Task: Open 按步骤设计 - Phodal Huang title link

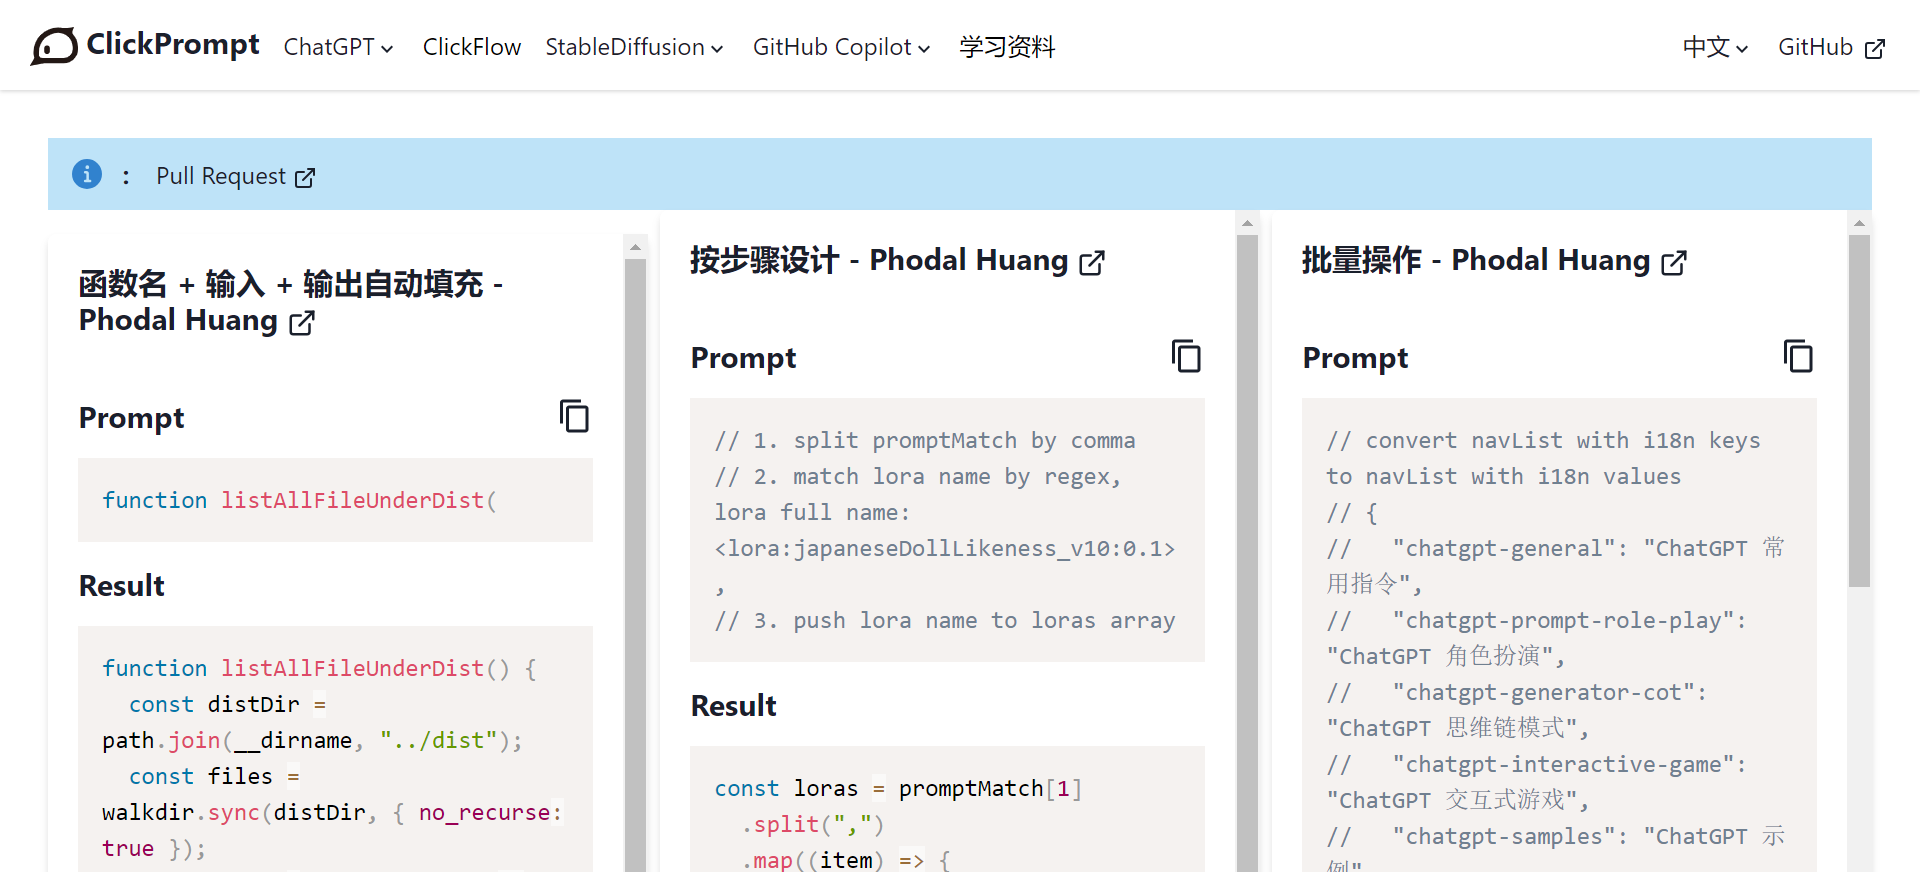Action: point(897,260)
